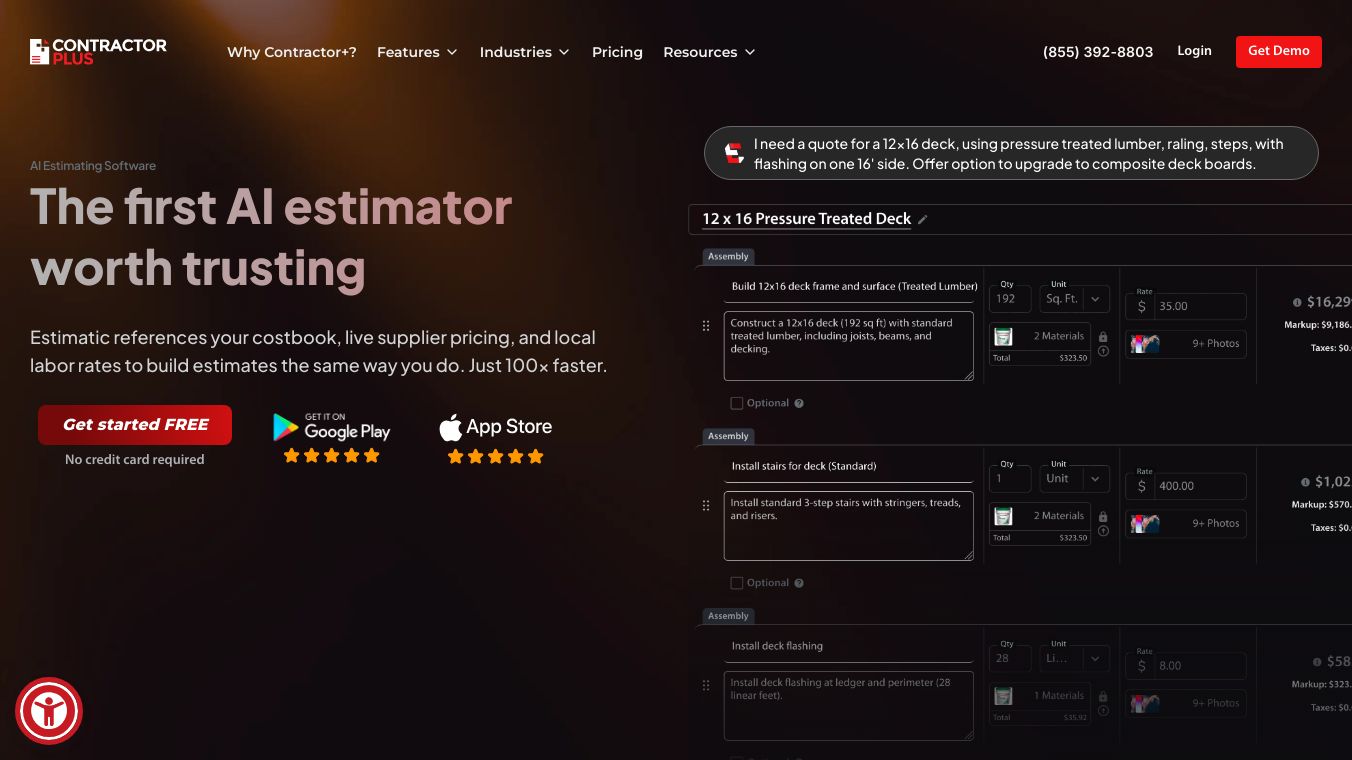Click the rate field showing 8.00

click(x=1186, y=666)
